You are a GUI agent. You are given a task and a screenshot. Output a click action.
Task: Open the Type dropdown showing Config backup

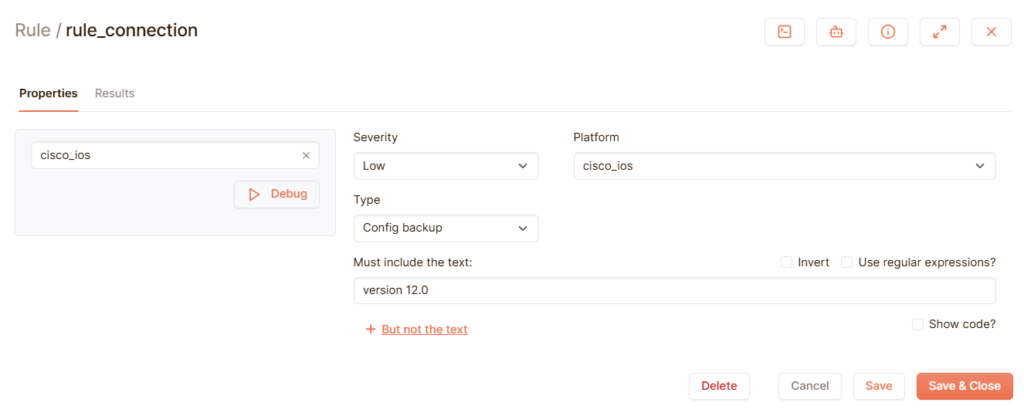446,228
